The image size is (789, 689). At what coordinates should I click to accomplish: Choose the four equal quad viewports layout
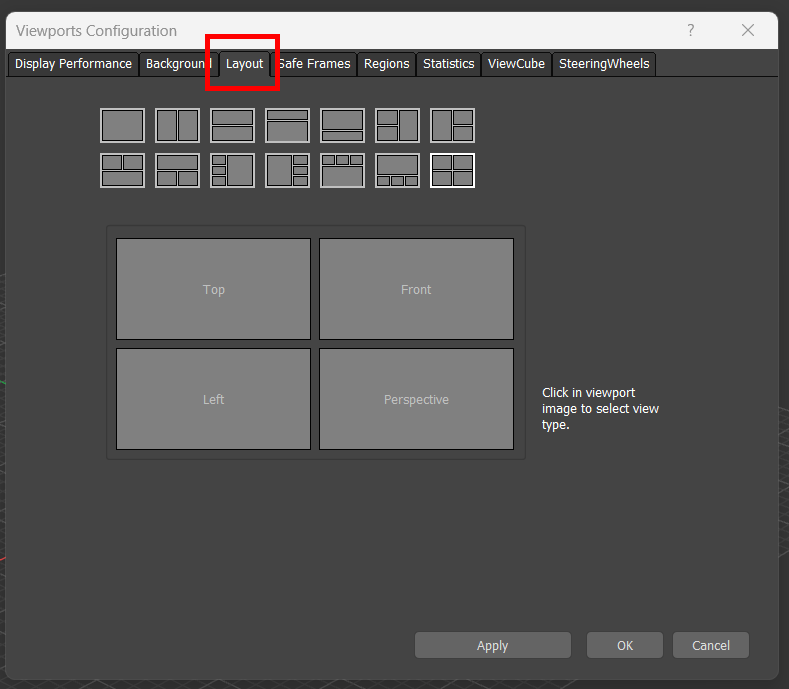pos(452,171)
